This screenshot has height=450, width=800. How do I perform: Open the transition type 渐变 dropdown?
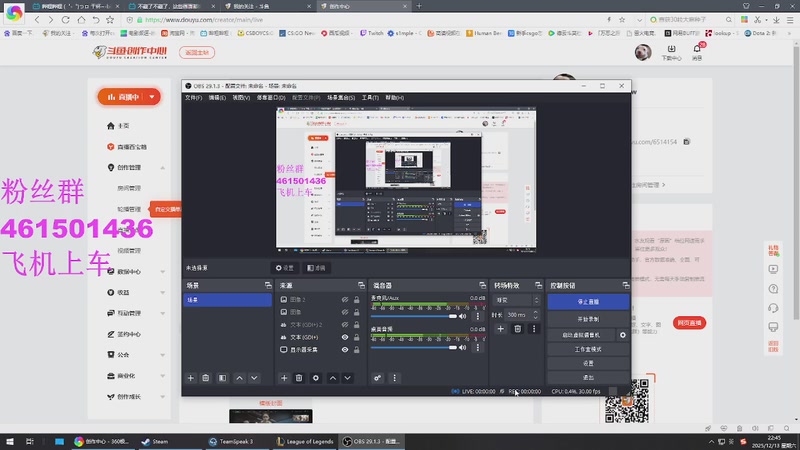516,300
